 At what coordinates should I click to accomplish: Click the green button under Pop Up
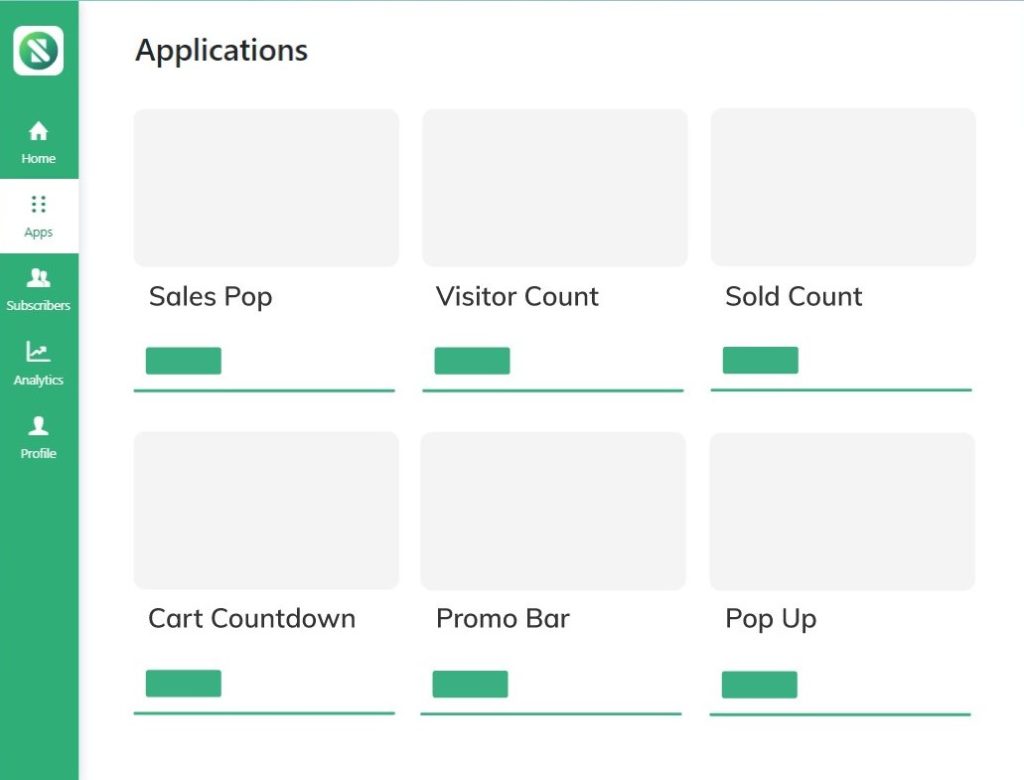[759, 685]
